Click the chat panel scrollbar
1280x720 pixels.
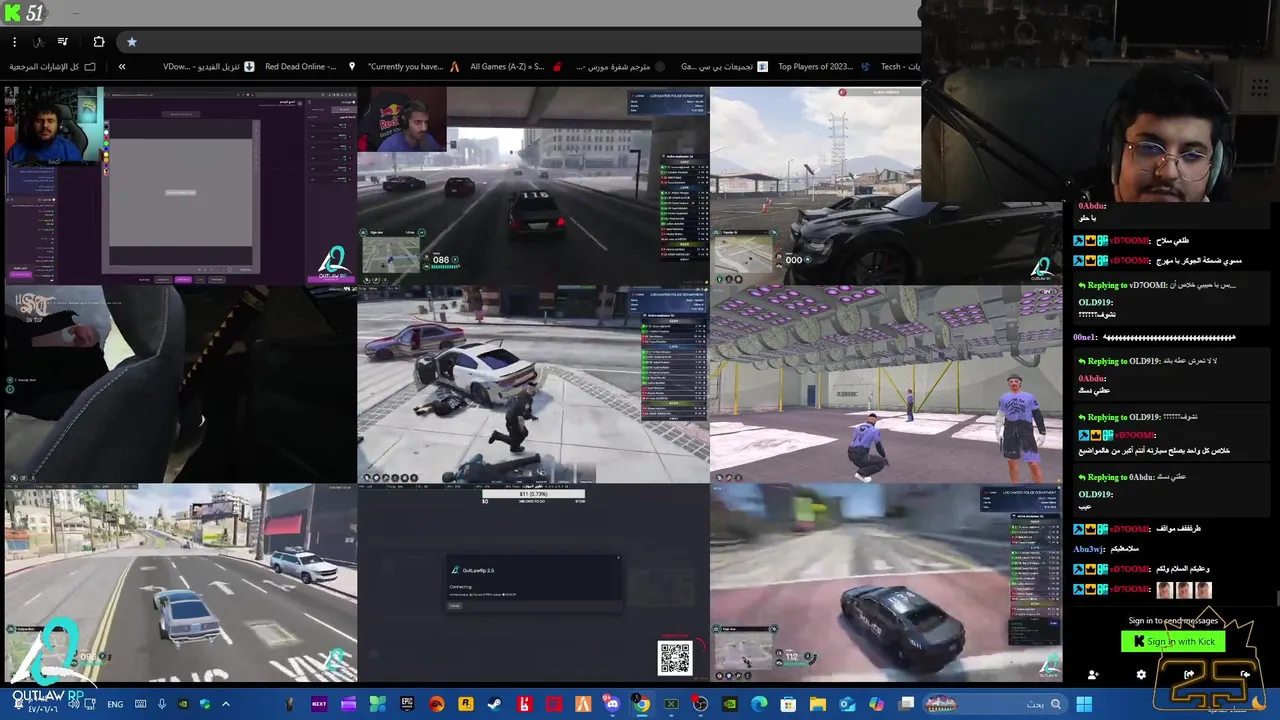pos(1276,600)
